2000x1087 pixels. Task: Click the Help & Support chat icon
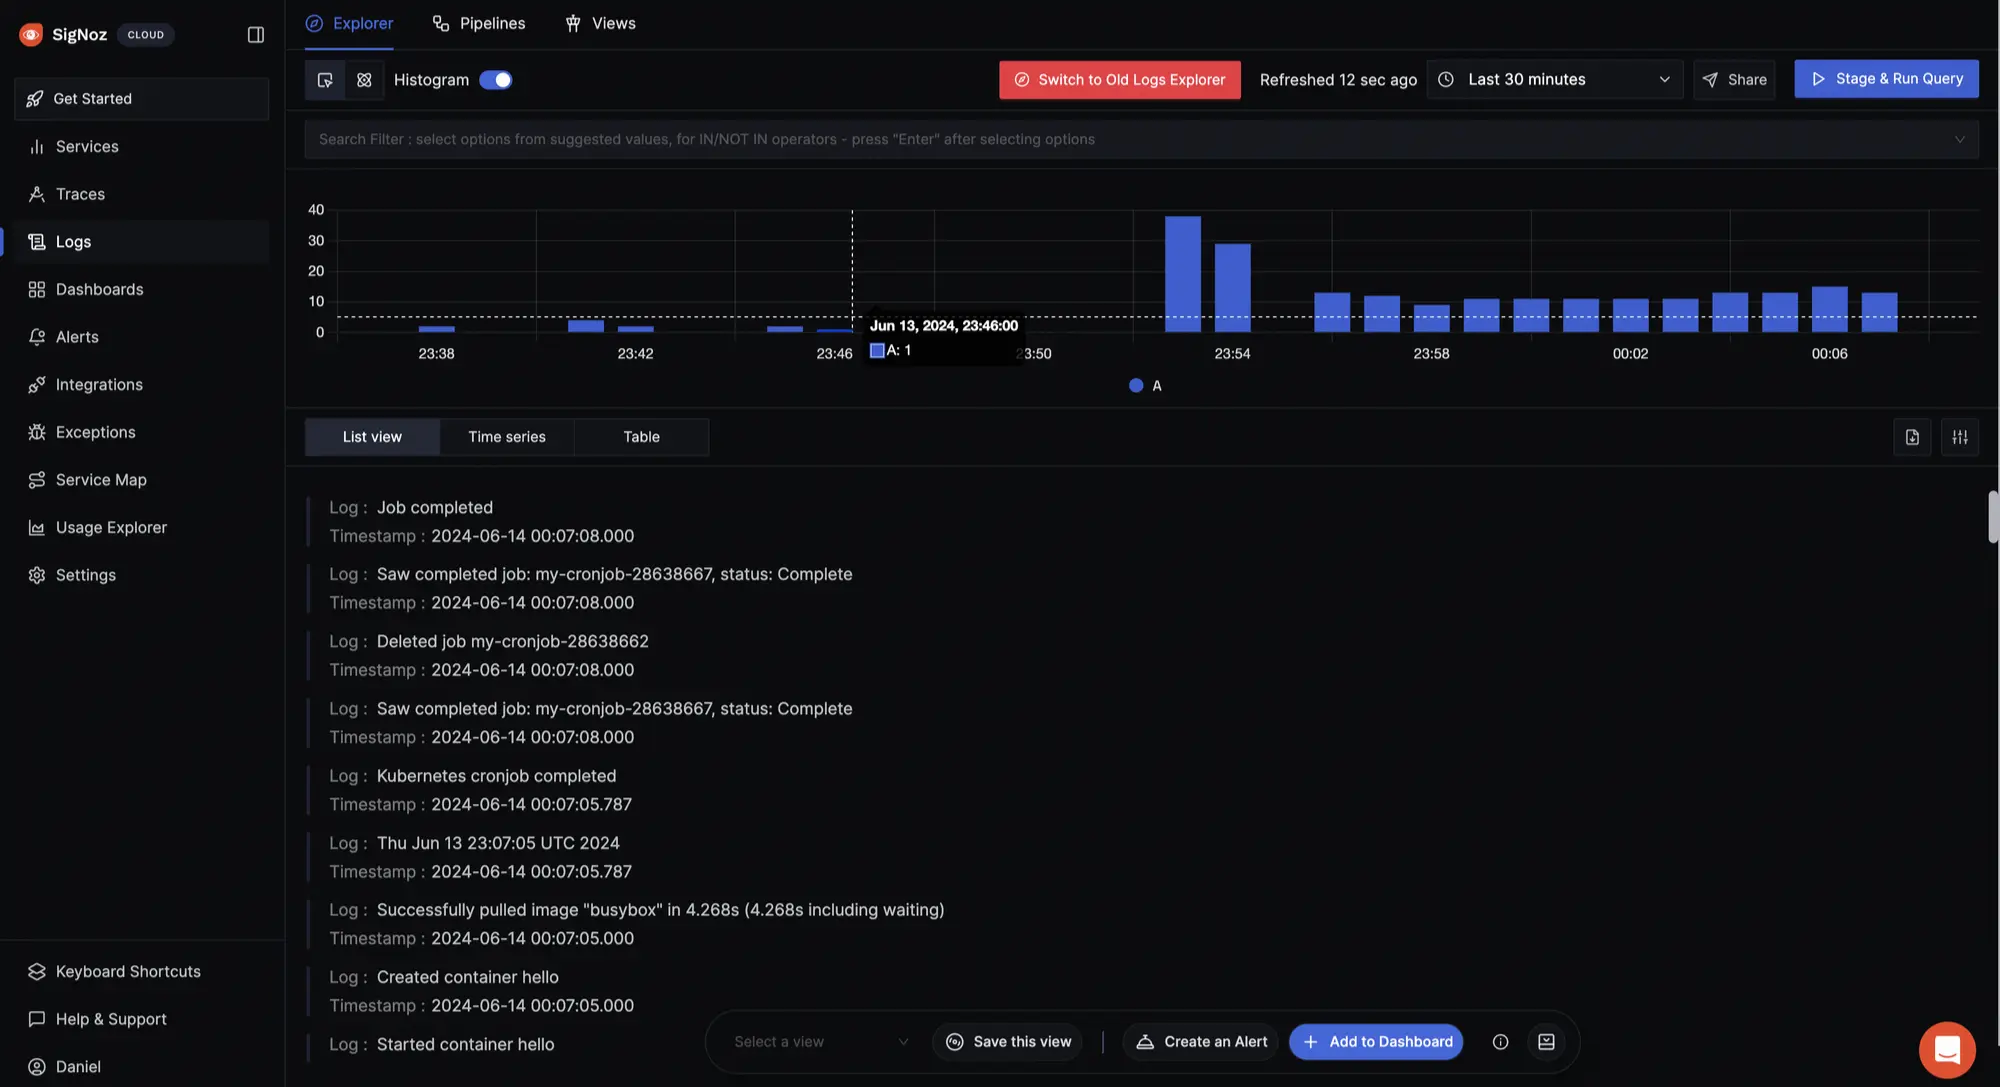tap(37, 1019)
